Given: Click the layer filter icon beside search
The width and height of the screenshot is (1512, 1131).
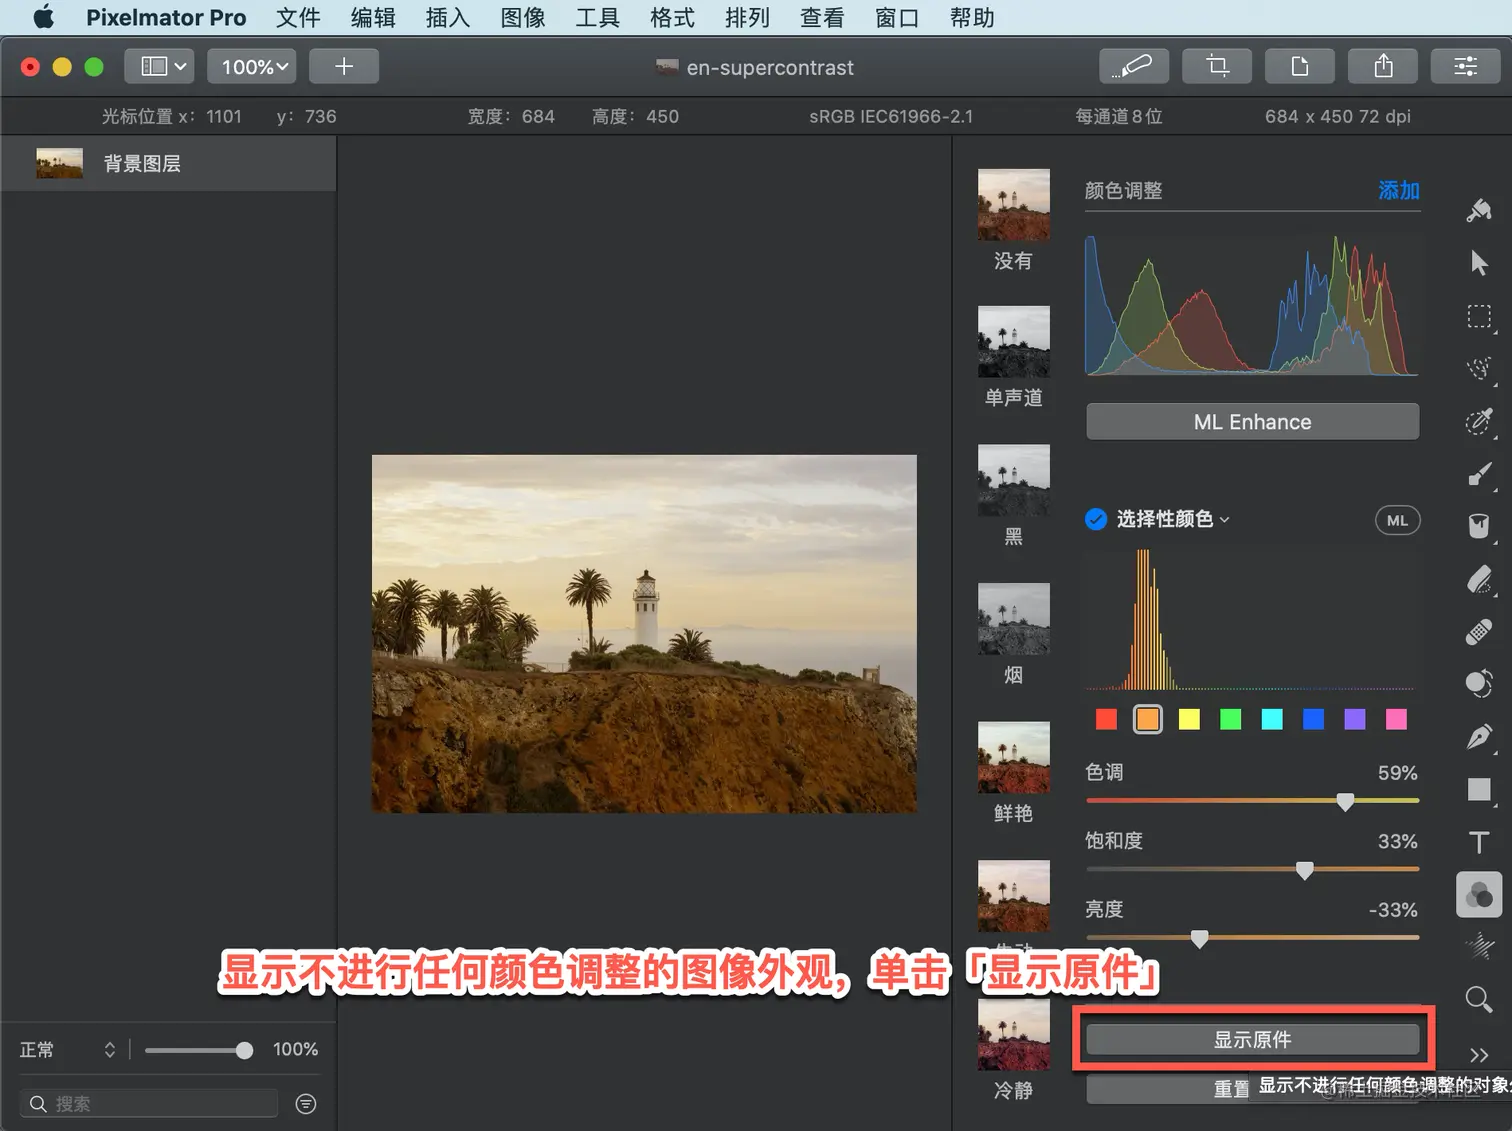Looking at the screenshot, I should (x=306, y=1103).
